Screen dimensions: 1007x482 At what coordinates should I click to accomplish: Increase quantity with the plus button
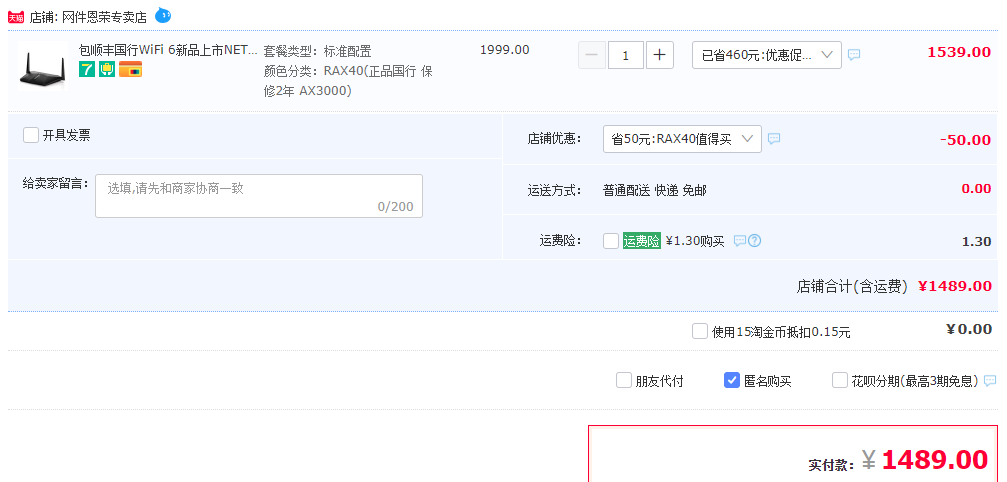pos(659,55)
